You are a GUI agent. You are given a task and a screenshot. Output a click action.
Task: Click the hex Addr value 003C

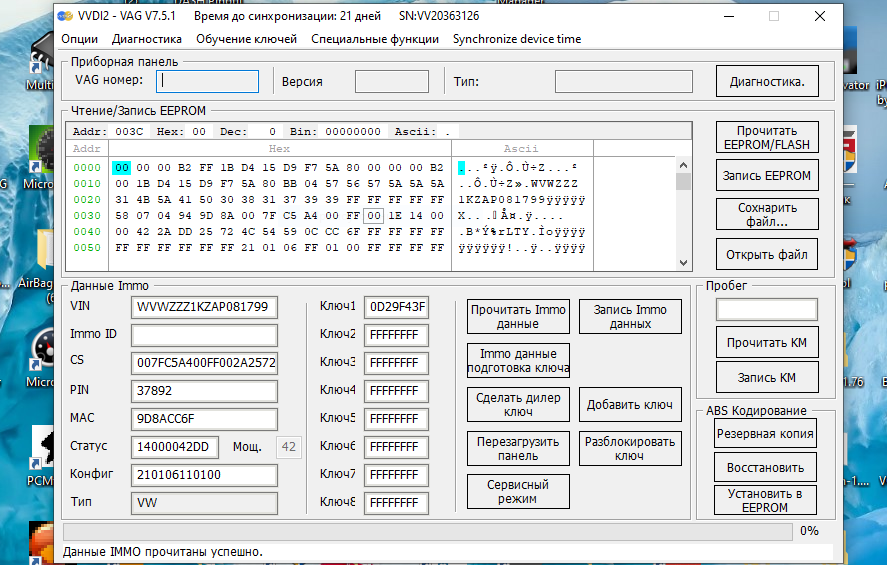point(129,132)
